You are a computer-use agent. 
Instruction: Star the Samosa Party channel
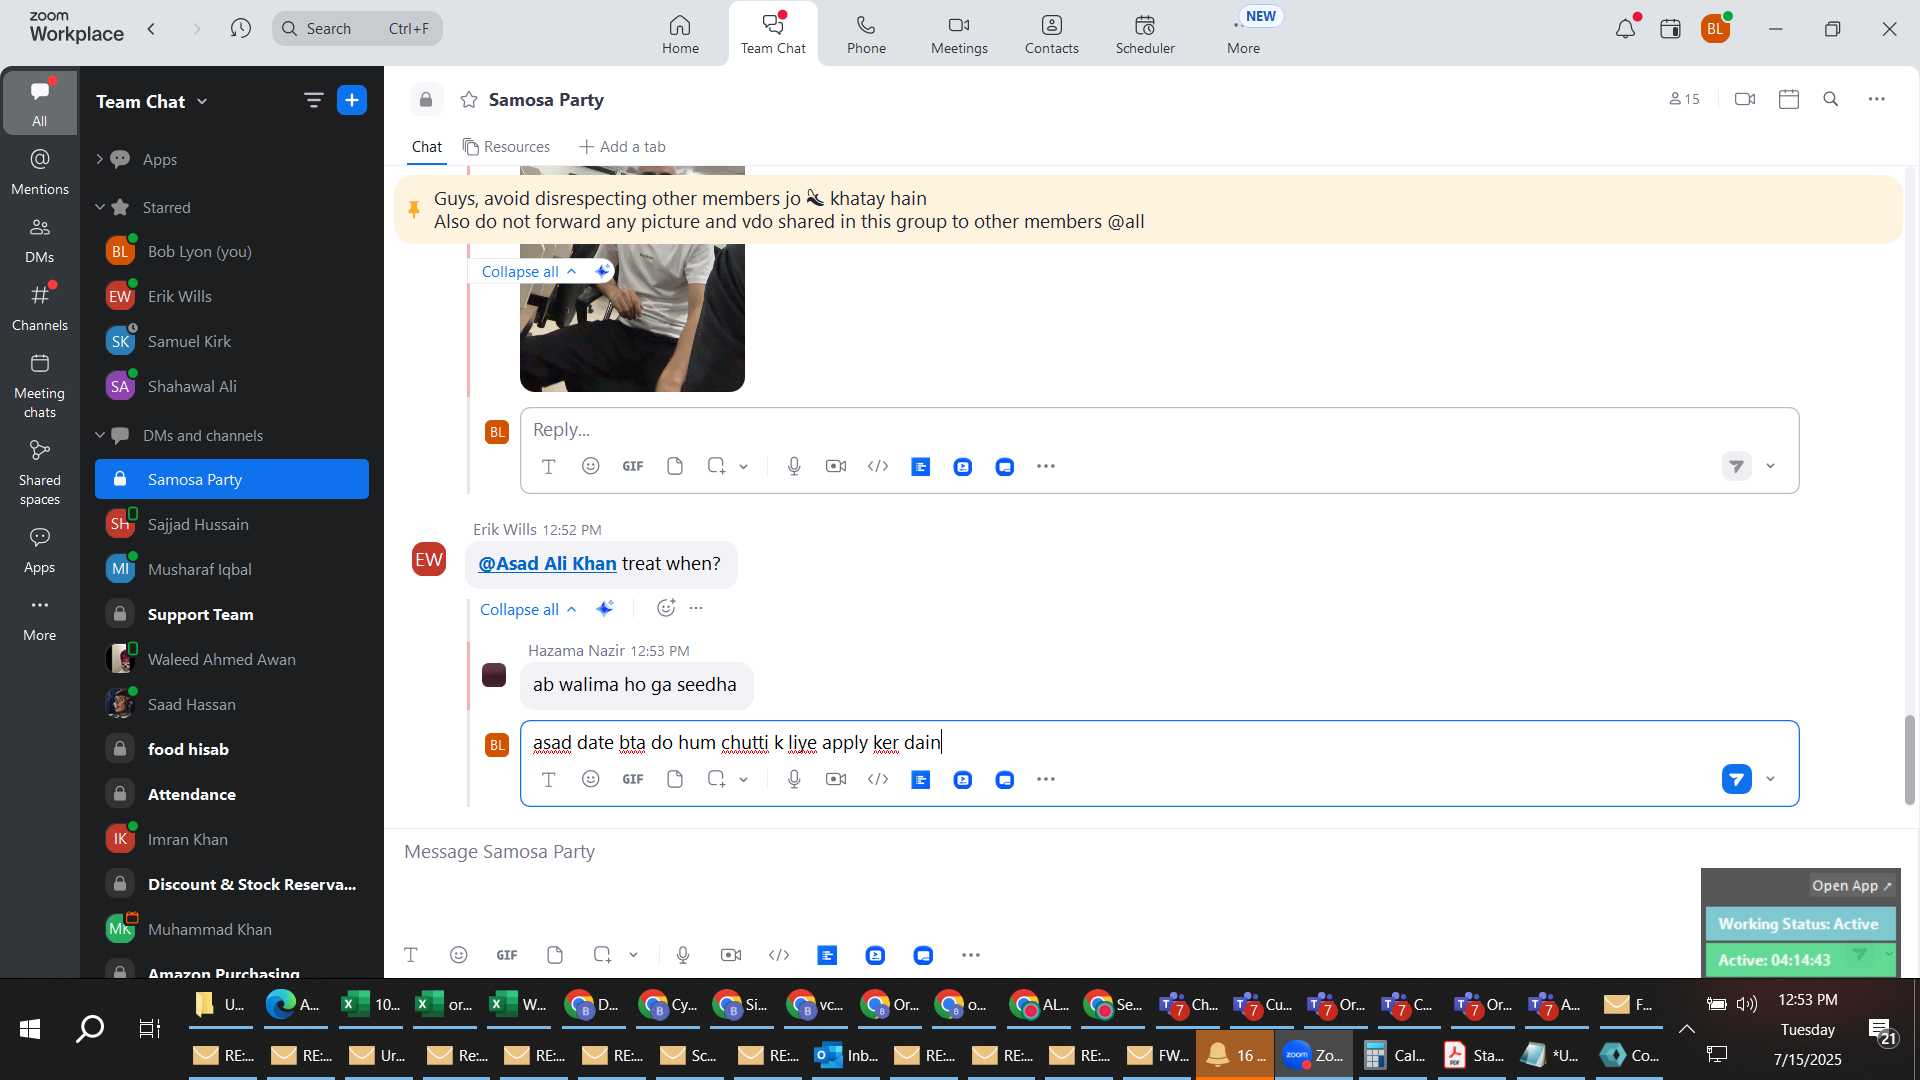468,99
